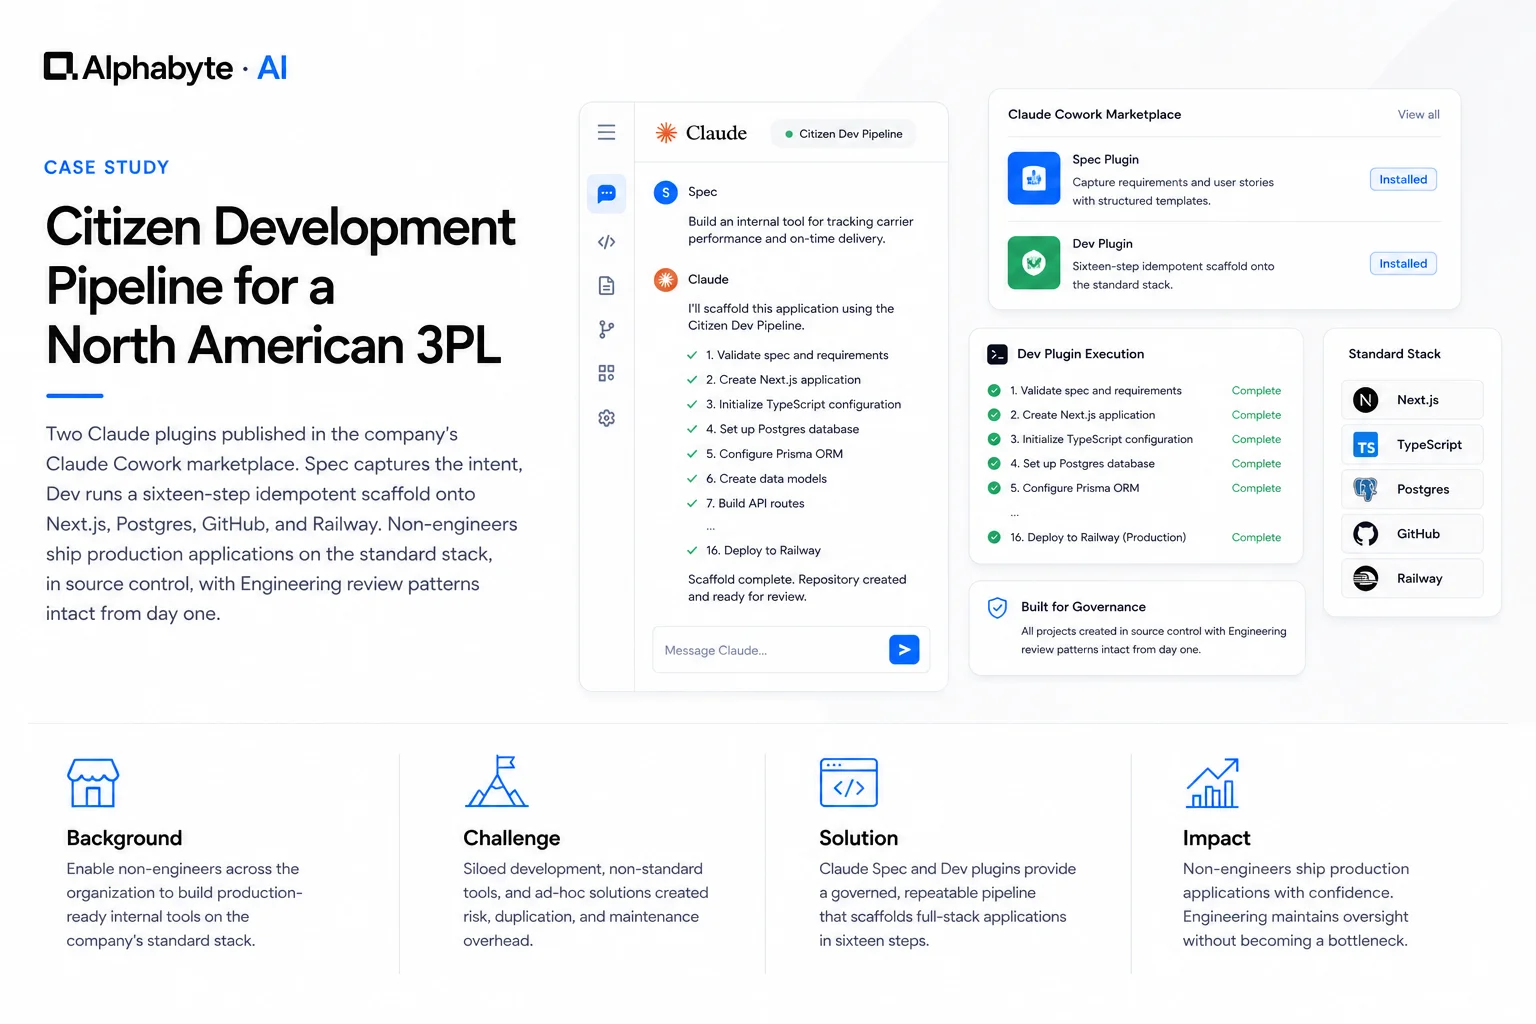
Task: Click chat step 5. Configure Prisma ORM
Action: (x=774, y=454)
